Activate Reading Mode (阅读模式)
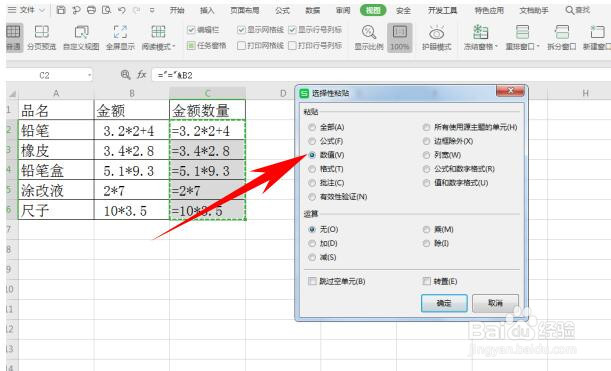 157,37
